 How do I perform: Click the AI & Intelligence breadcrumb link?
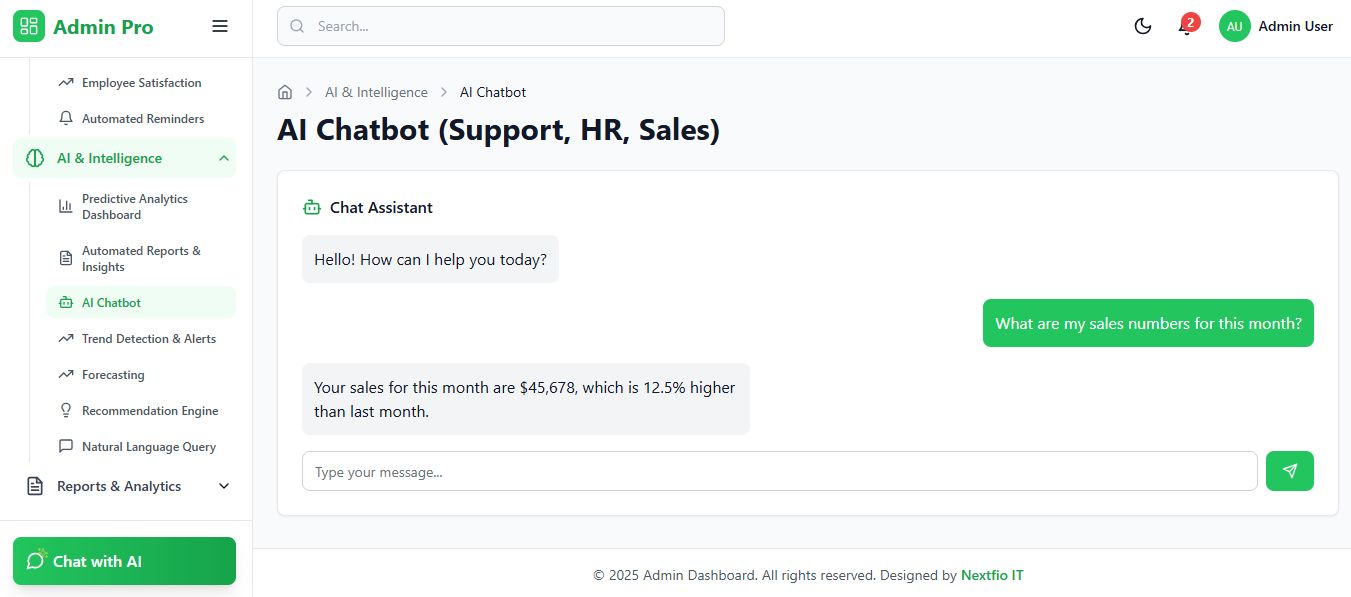click(x=376, y=92)
